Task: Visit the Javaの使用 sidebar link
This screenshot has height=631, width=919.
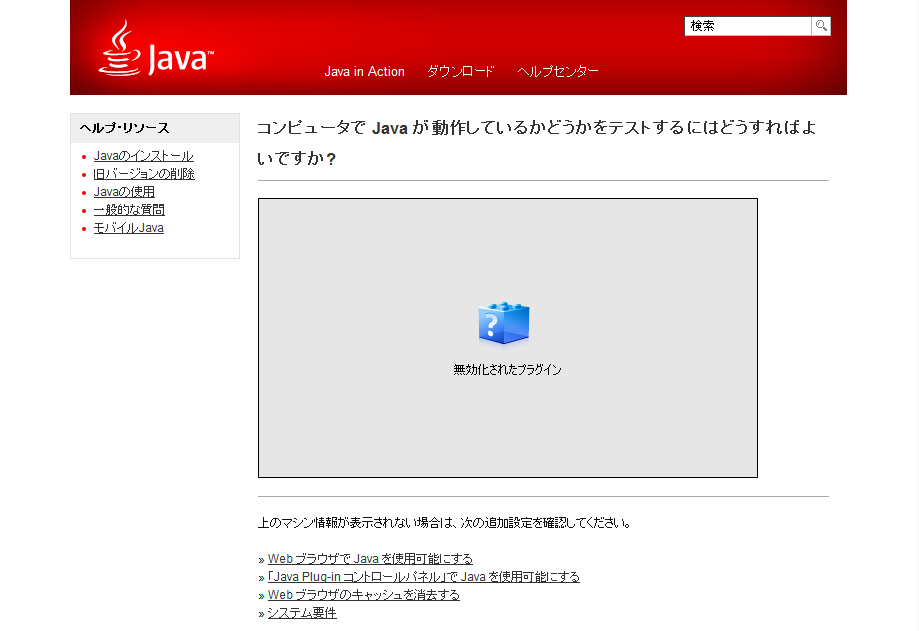Action: tap(124, 192)
